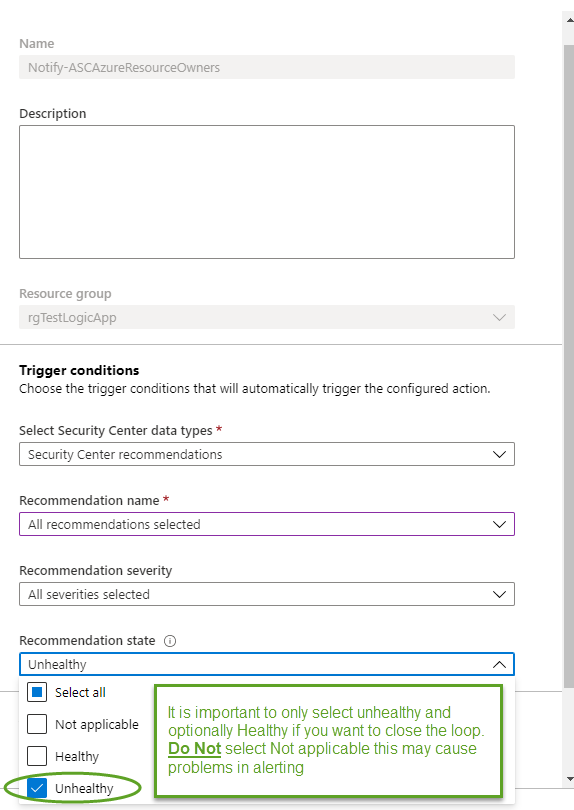Click the scrollbar up arrow

[569, 20]
